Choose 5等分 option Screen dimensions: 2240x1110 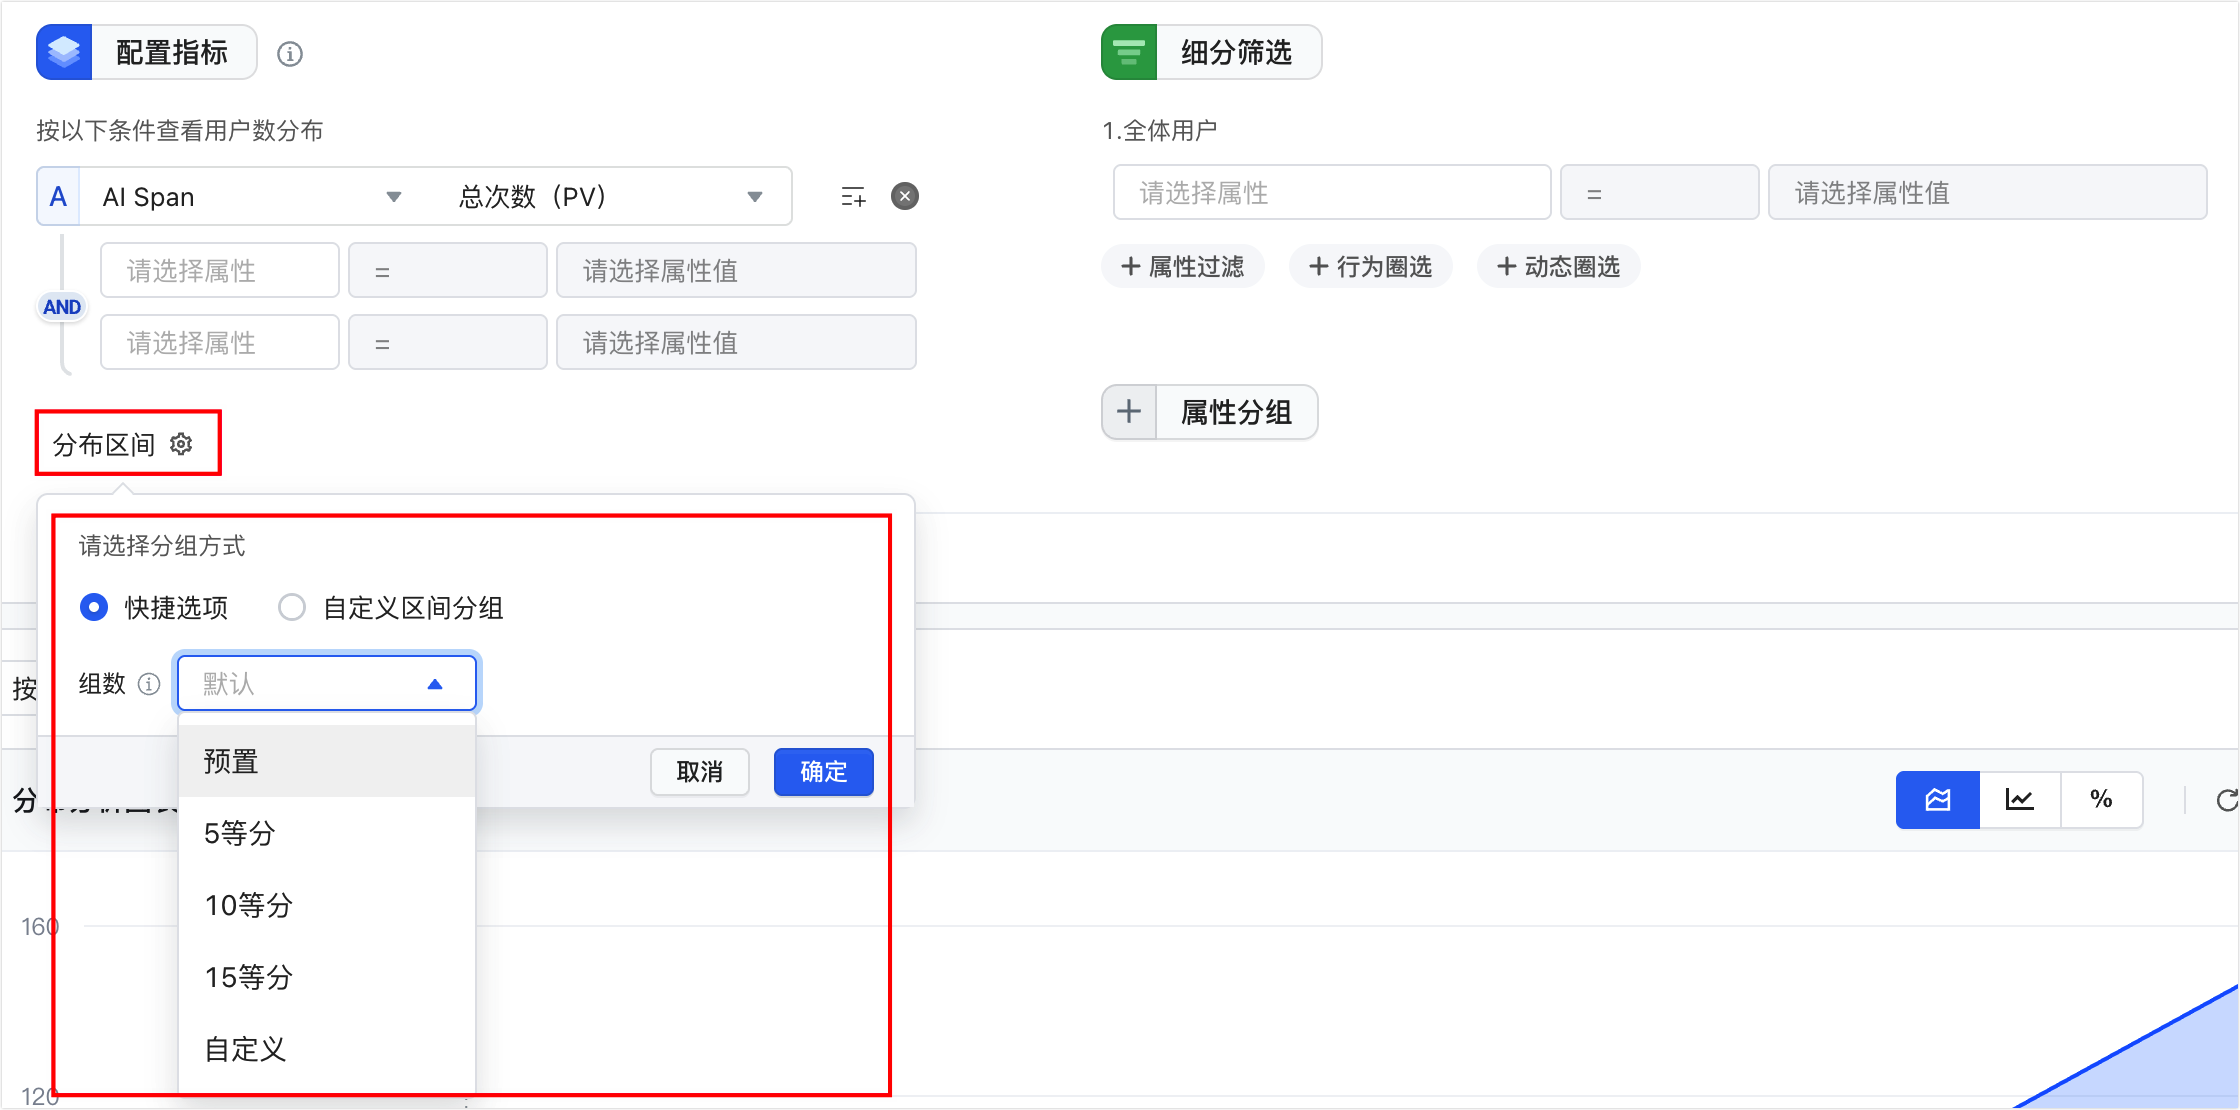click(x=327, y=833)
